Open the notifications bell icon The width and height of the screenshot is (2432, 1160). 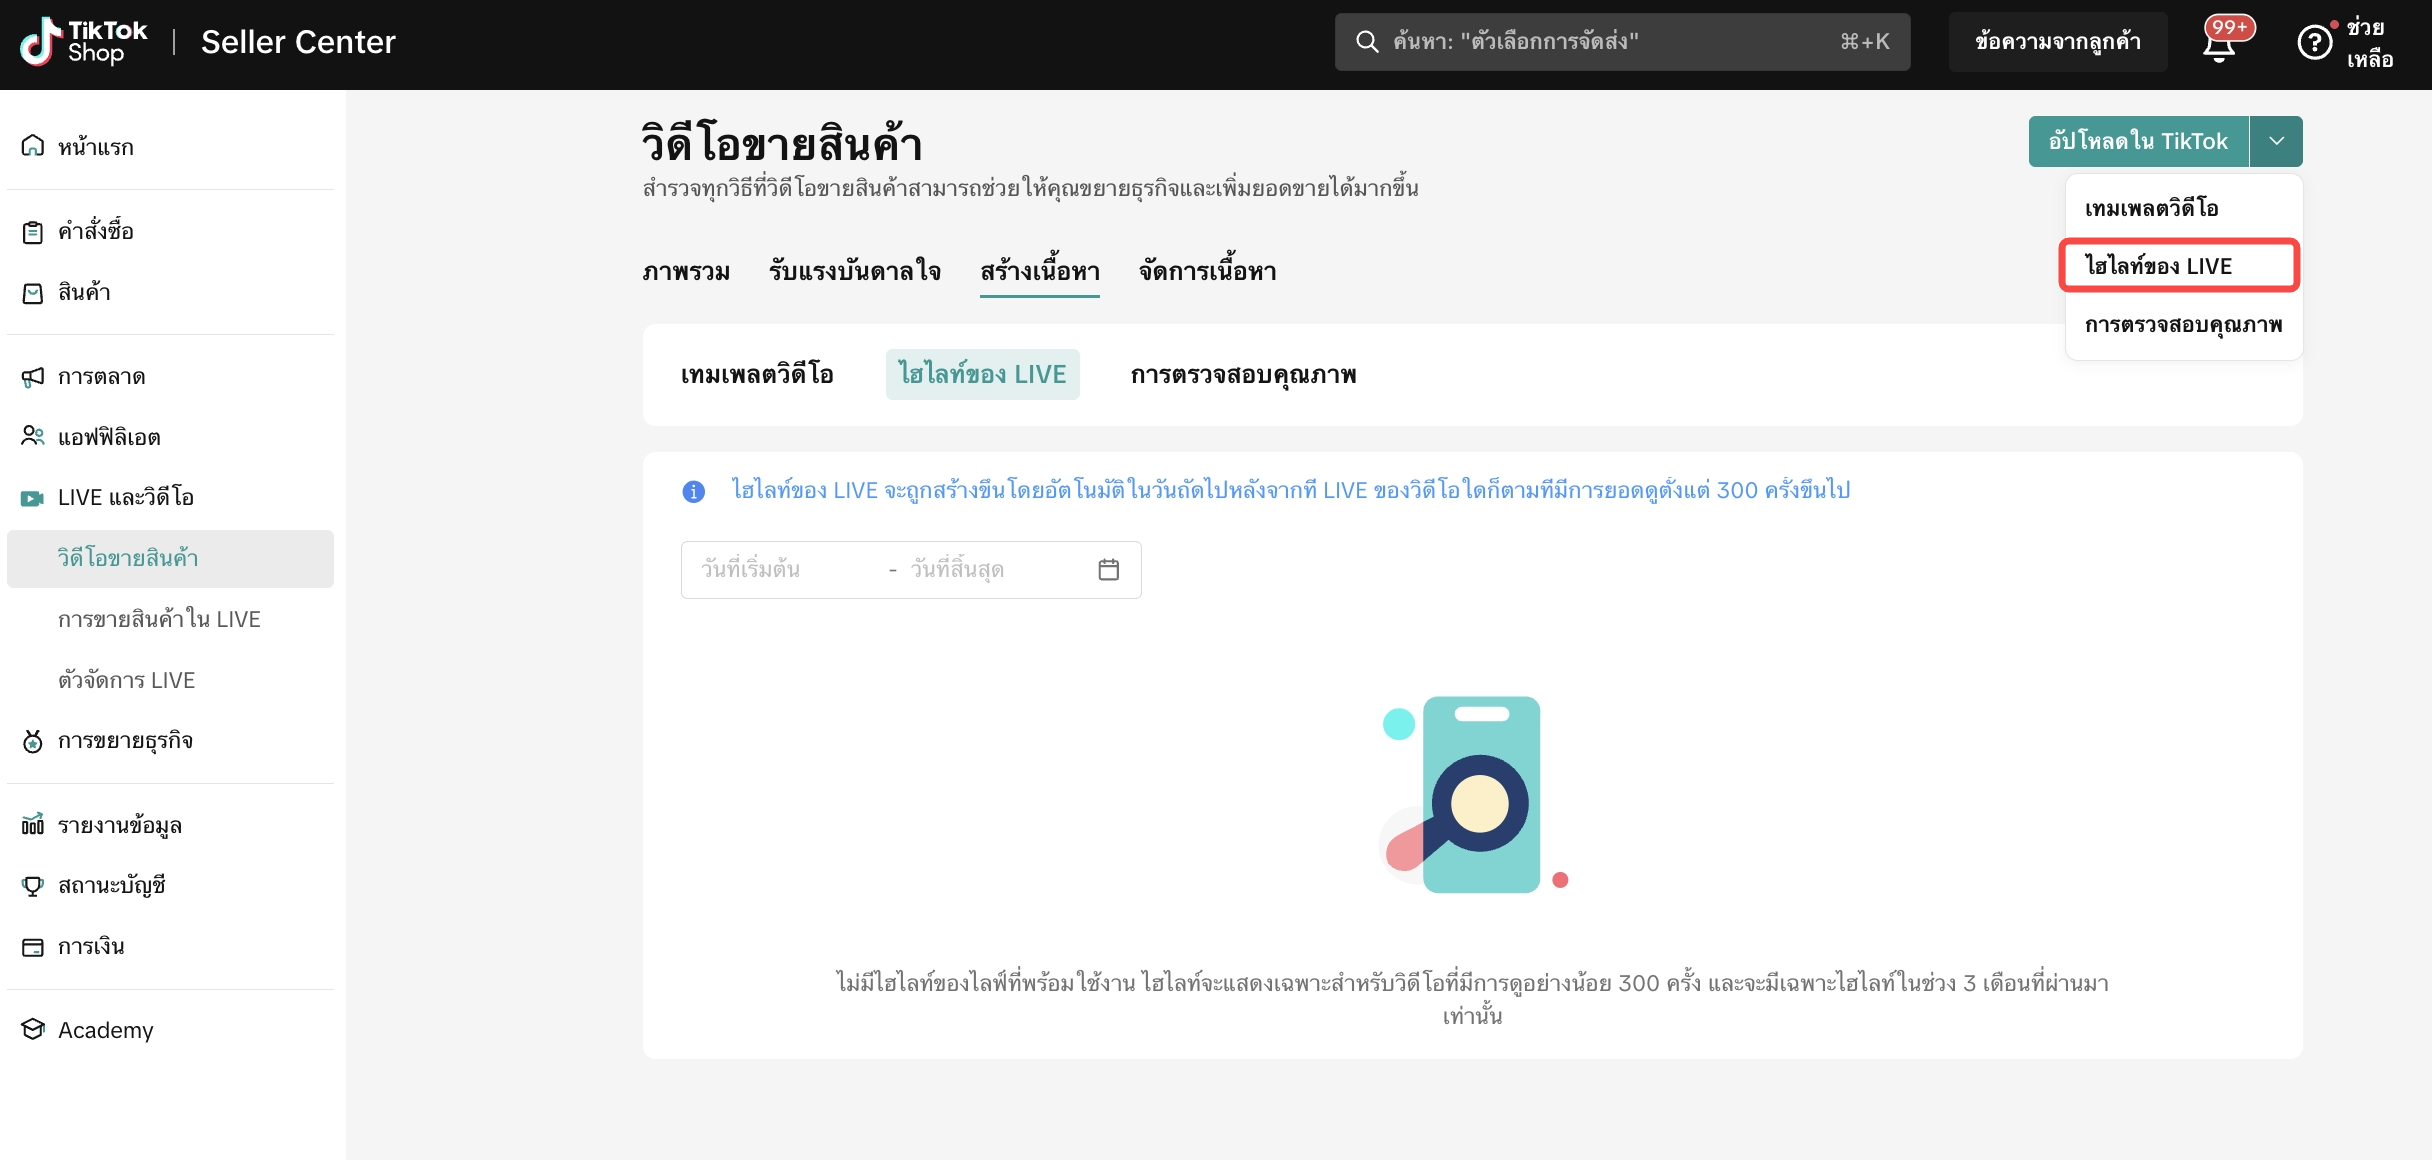pos(2219,46)
